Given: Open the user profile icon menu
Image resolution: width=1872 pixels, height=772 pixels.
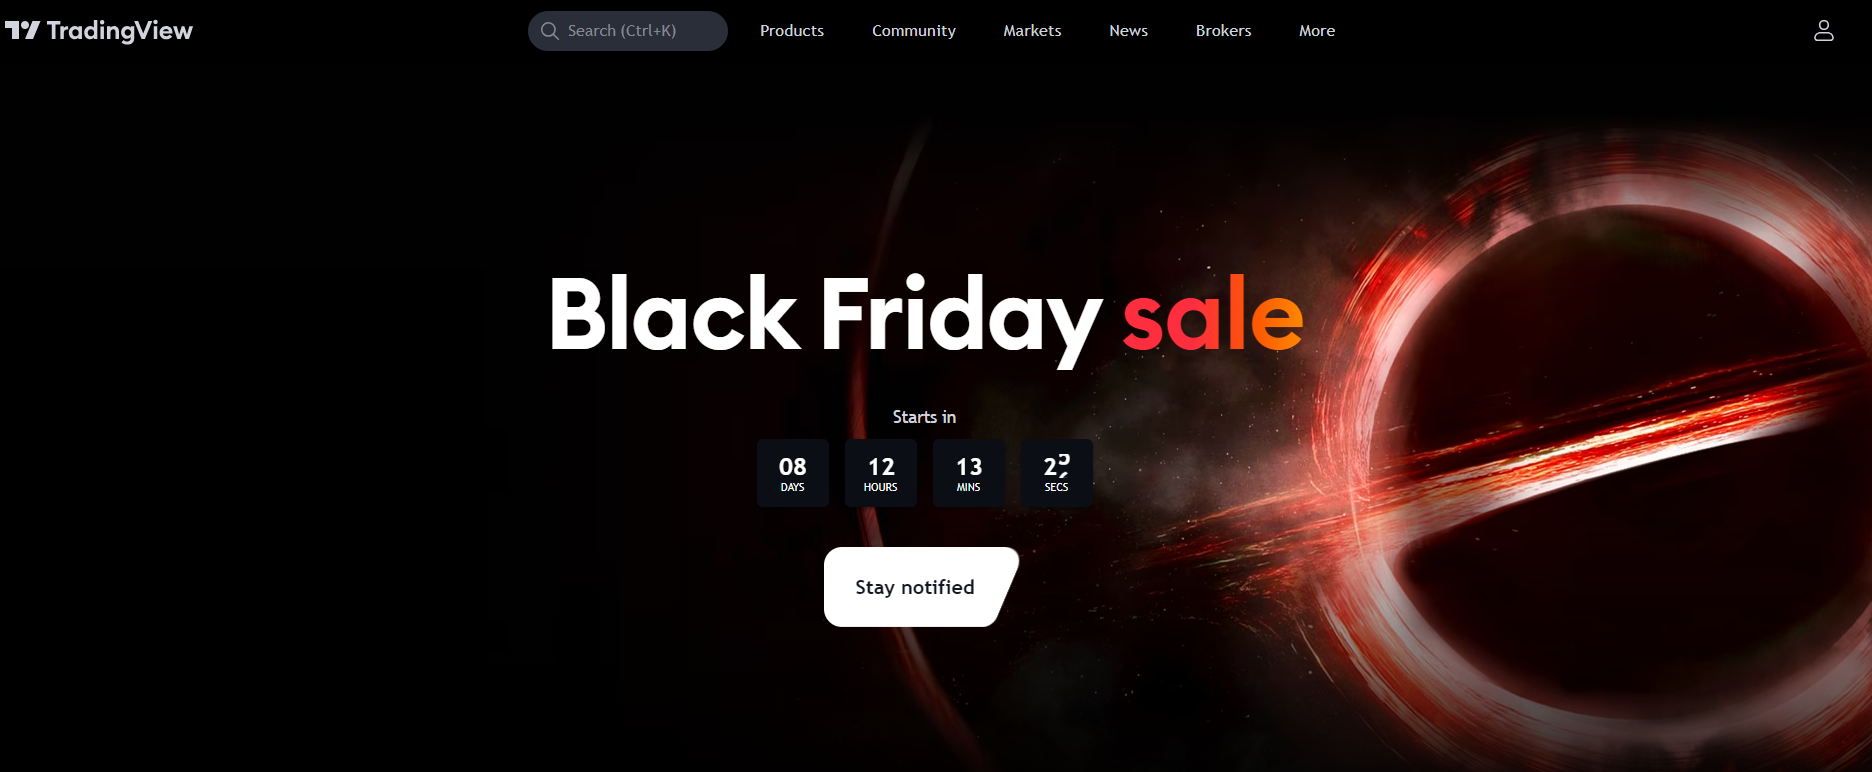Looking at the screenshot, I should (x=1824, y=31).
